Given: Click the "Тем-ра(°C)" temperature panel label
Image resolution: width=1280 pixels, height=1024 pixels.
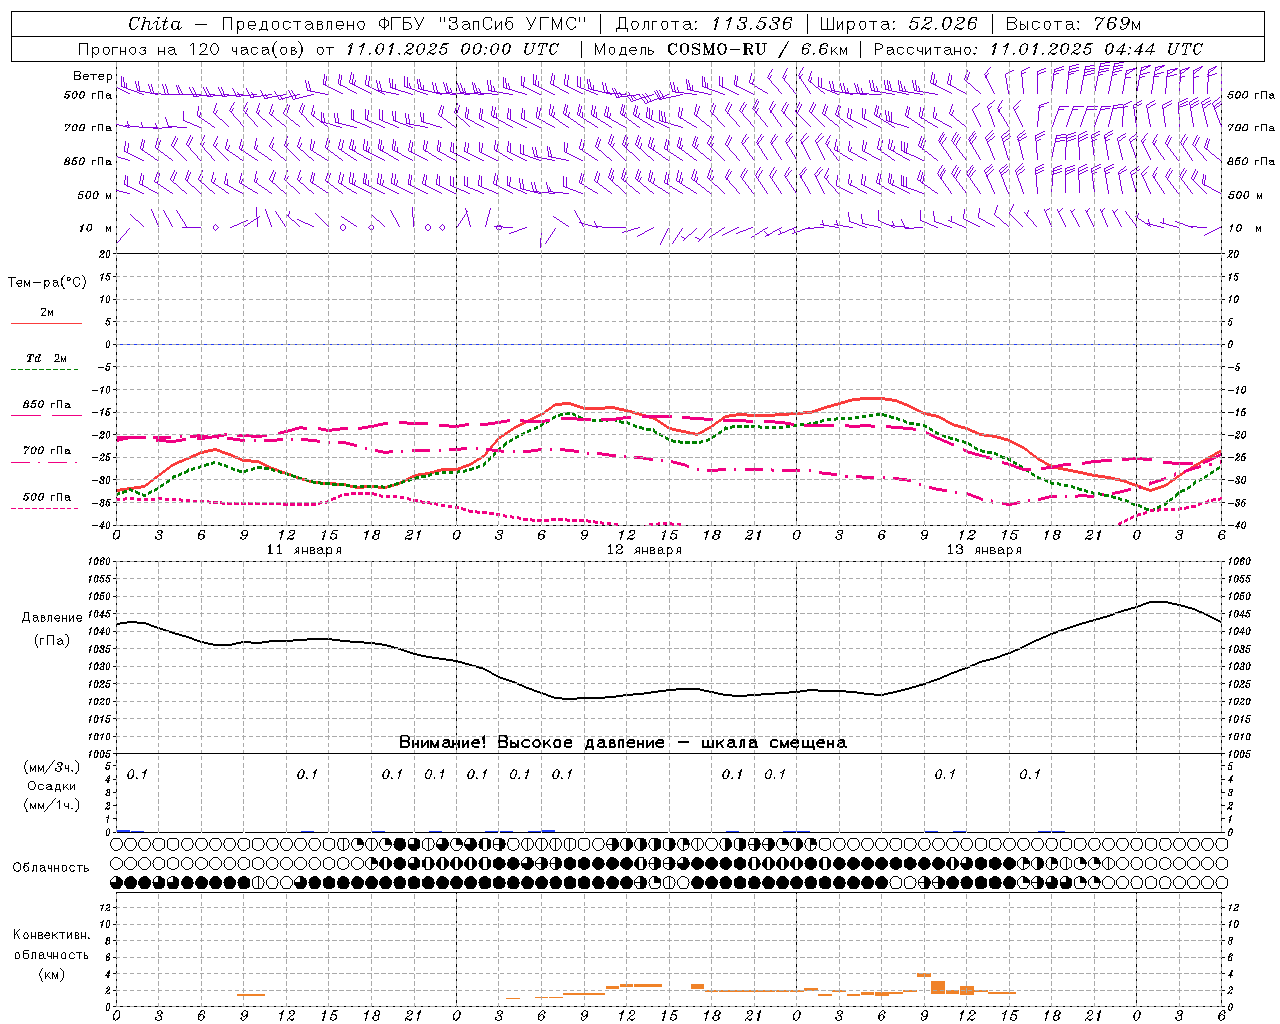Looking at the screenshot, I should 47,283.
